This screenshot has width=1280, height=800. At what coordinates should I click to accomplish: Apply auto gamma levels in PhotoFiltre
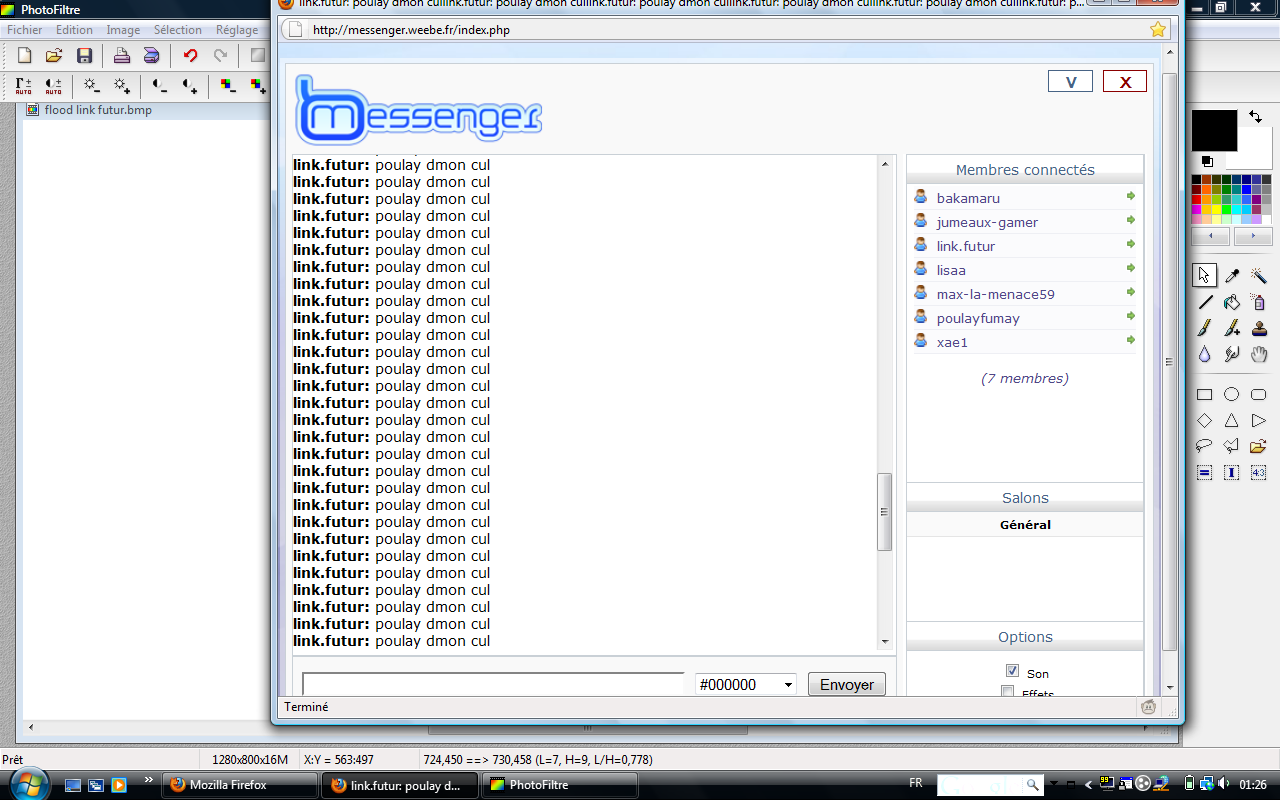(x=24, y=86)
